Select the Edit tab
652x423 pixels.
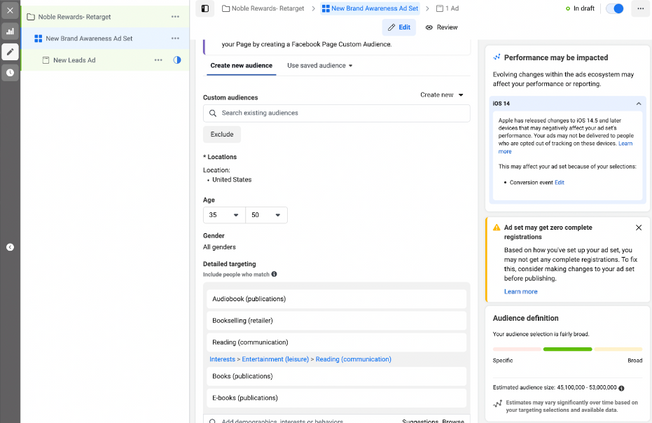point(399,27)
